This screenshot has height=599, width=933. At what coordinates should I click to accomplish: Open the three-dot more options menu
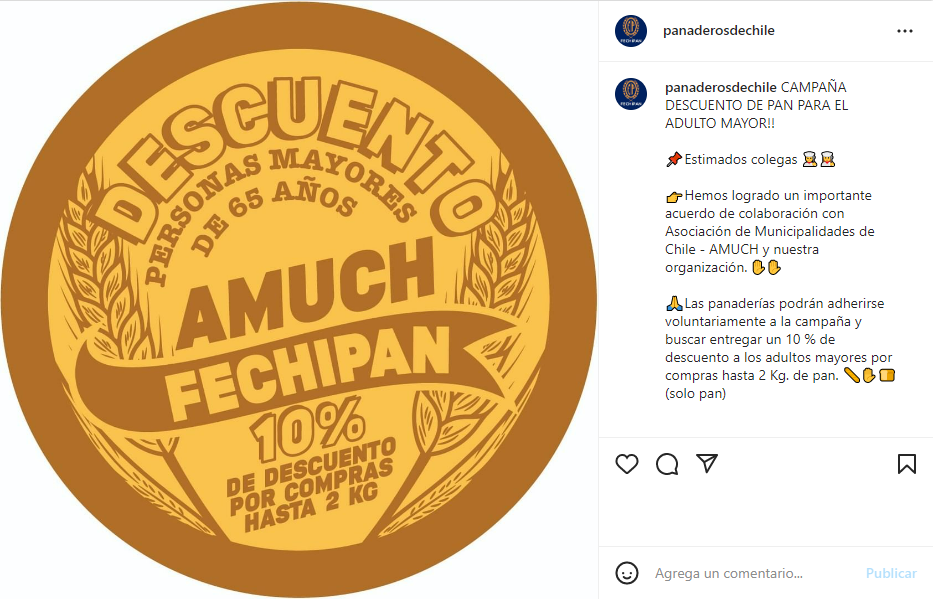coord(905,31)
